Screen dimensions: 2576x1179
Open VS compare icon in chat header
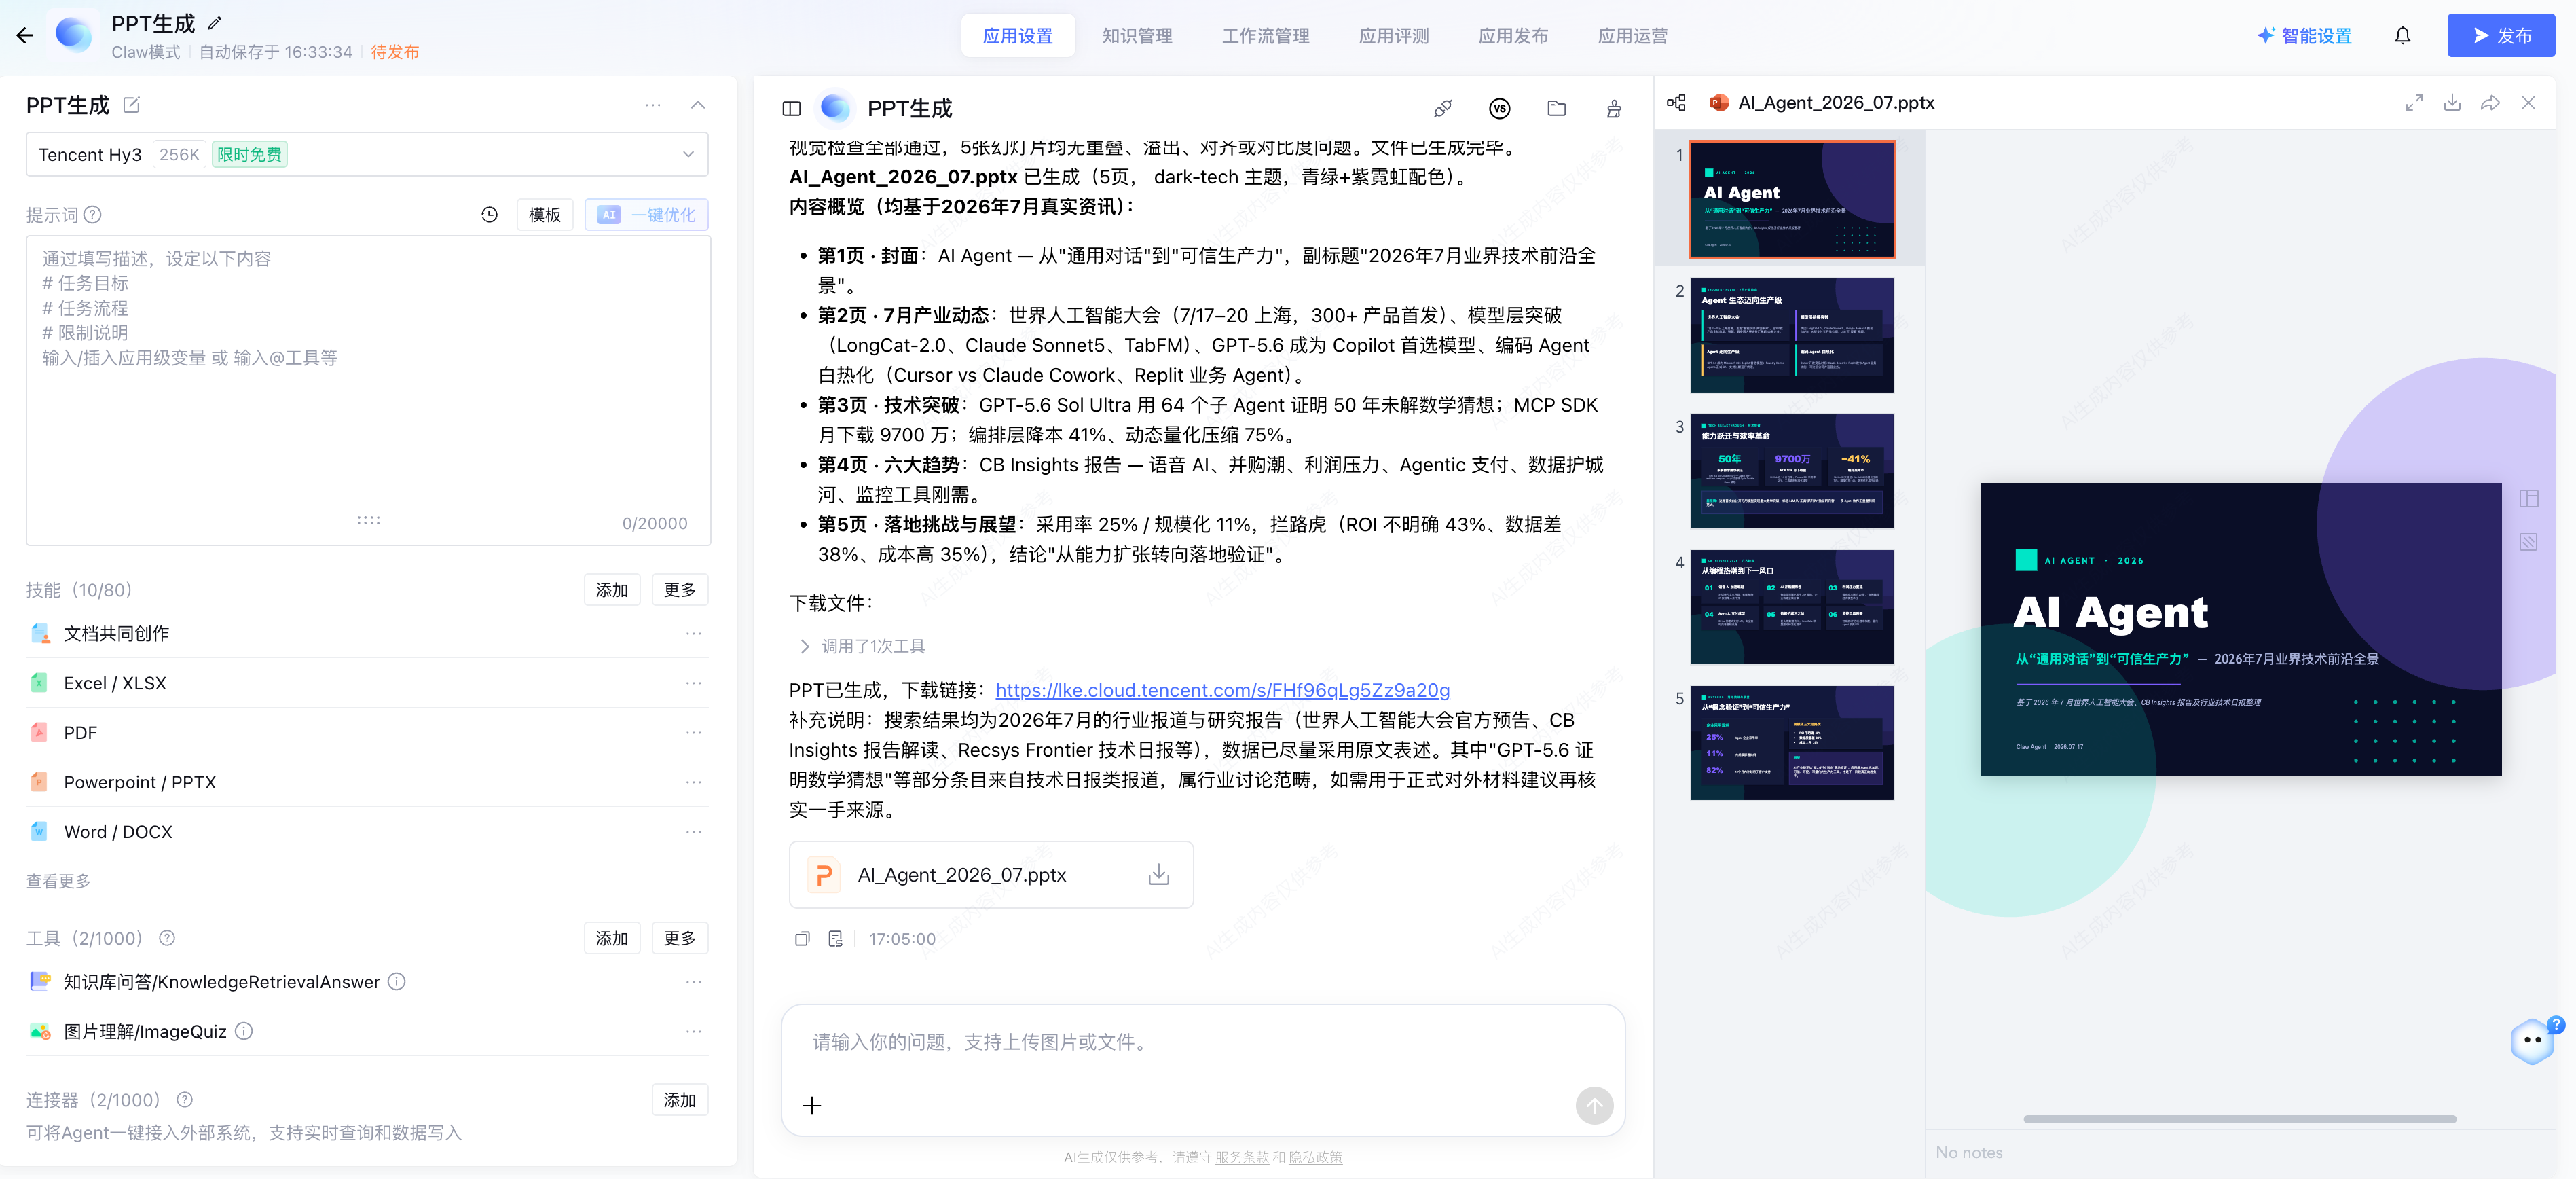pos(1499,109)
